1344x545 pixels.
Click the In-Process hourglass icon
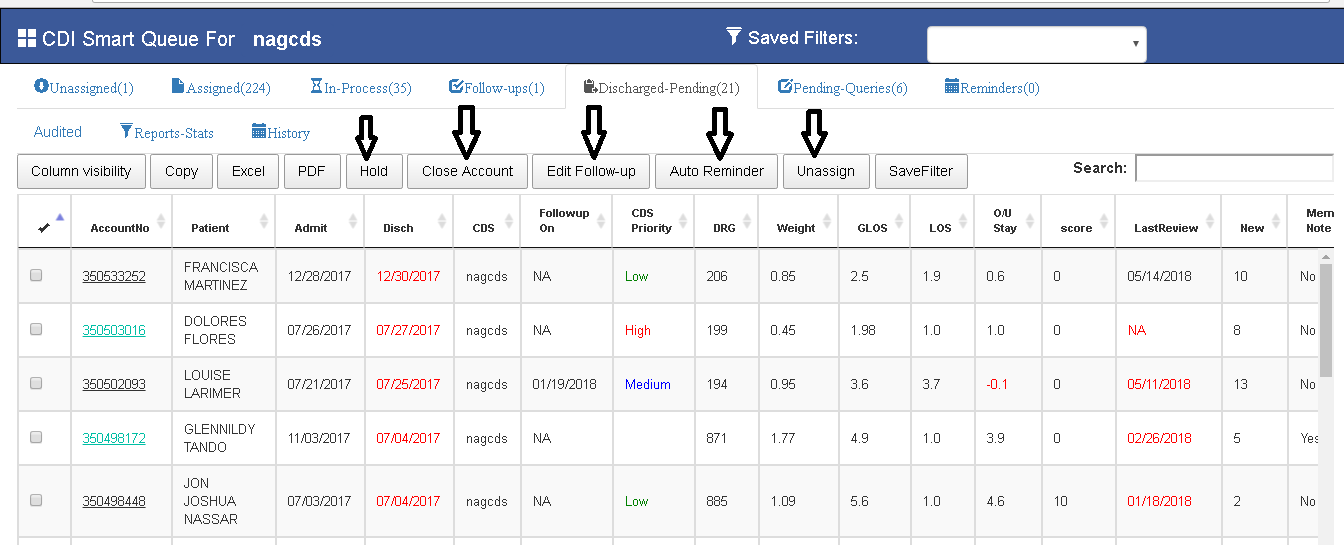click(316, 87)
